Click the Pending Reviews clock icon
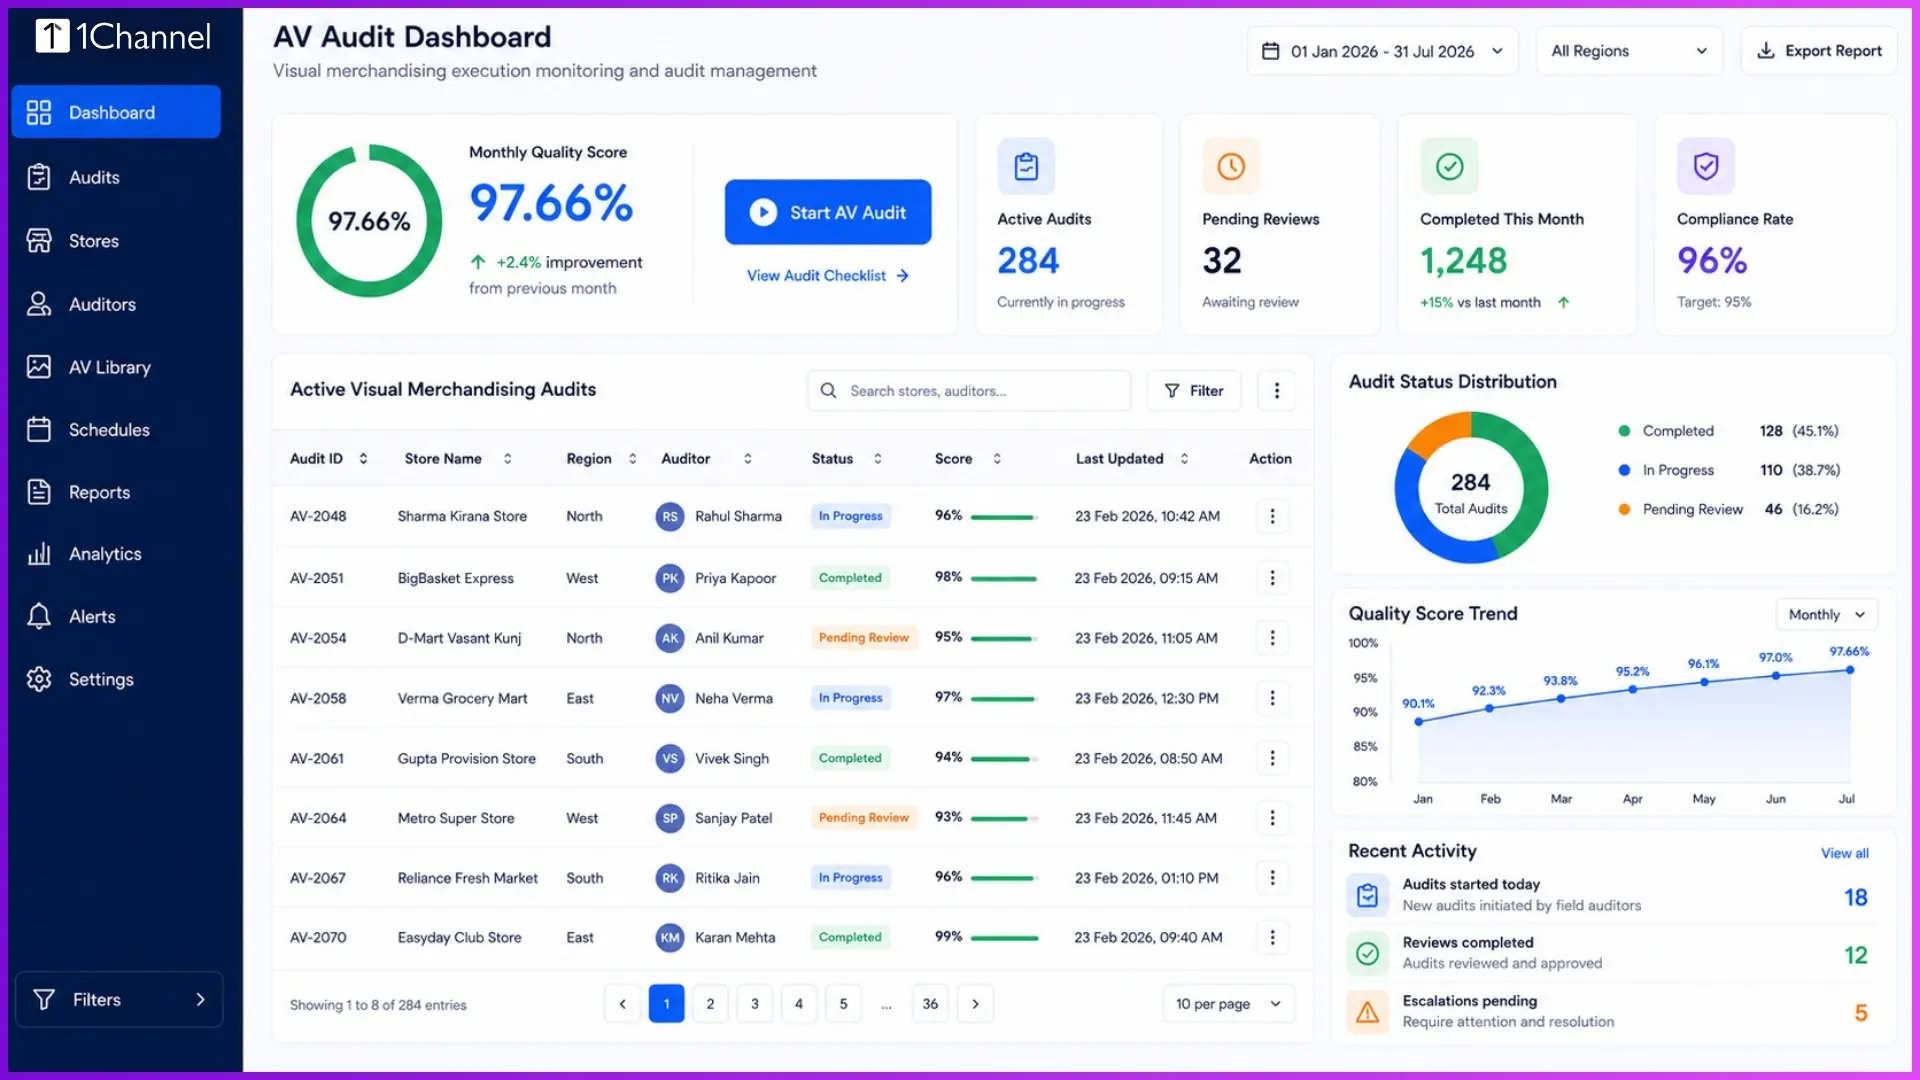 1231,166
